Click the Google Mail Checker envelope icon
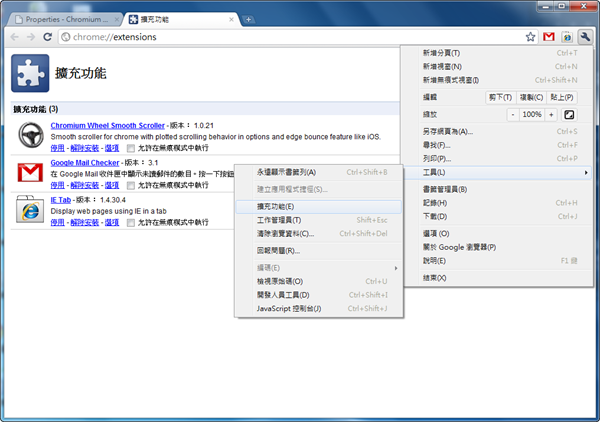The height and width of the screenshot is (422, 600). coord(30,173)
